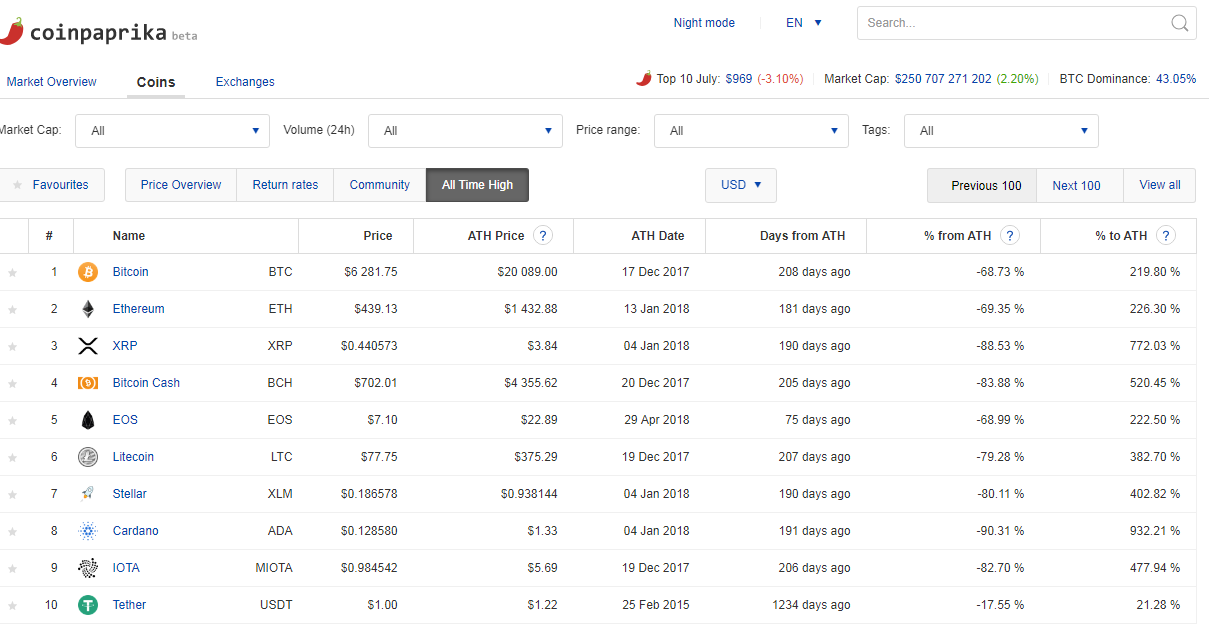1209x624 pixels.
Task: Select the Return rates view tab
Action: click(x=285, y=185)
